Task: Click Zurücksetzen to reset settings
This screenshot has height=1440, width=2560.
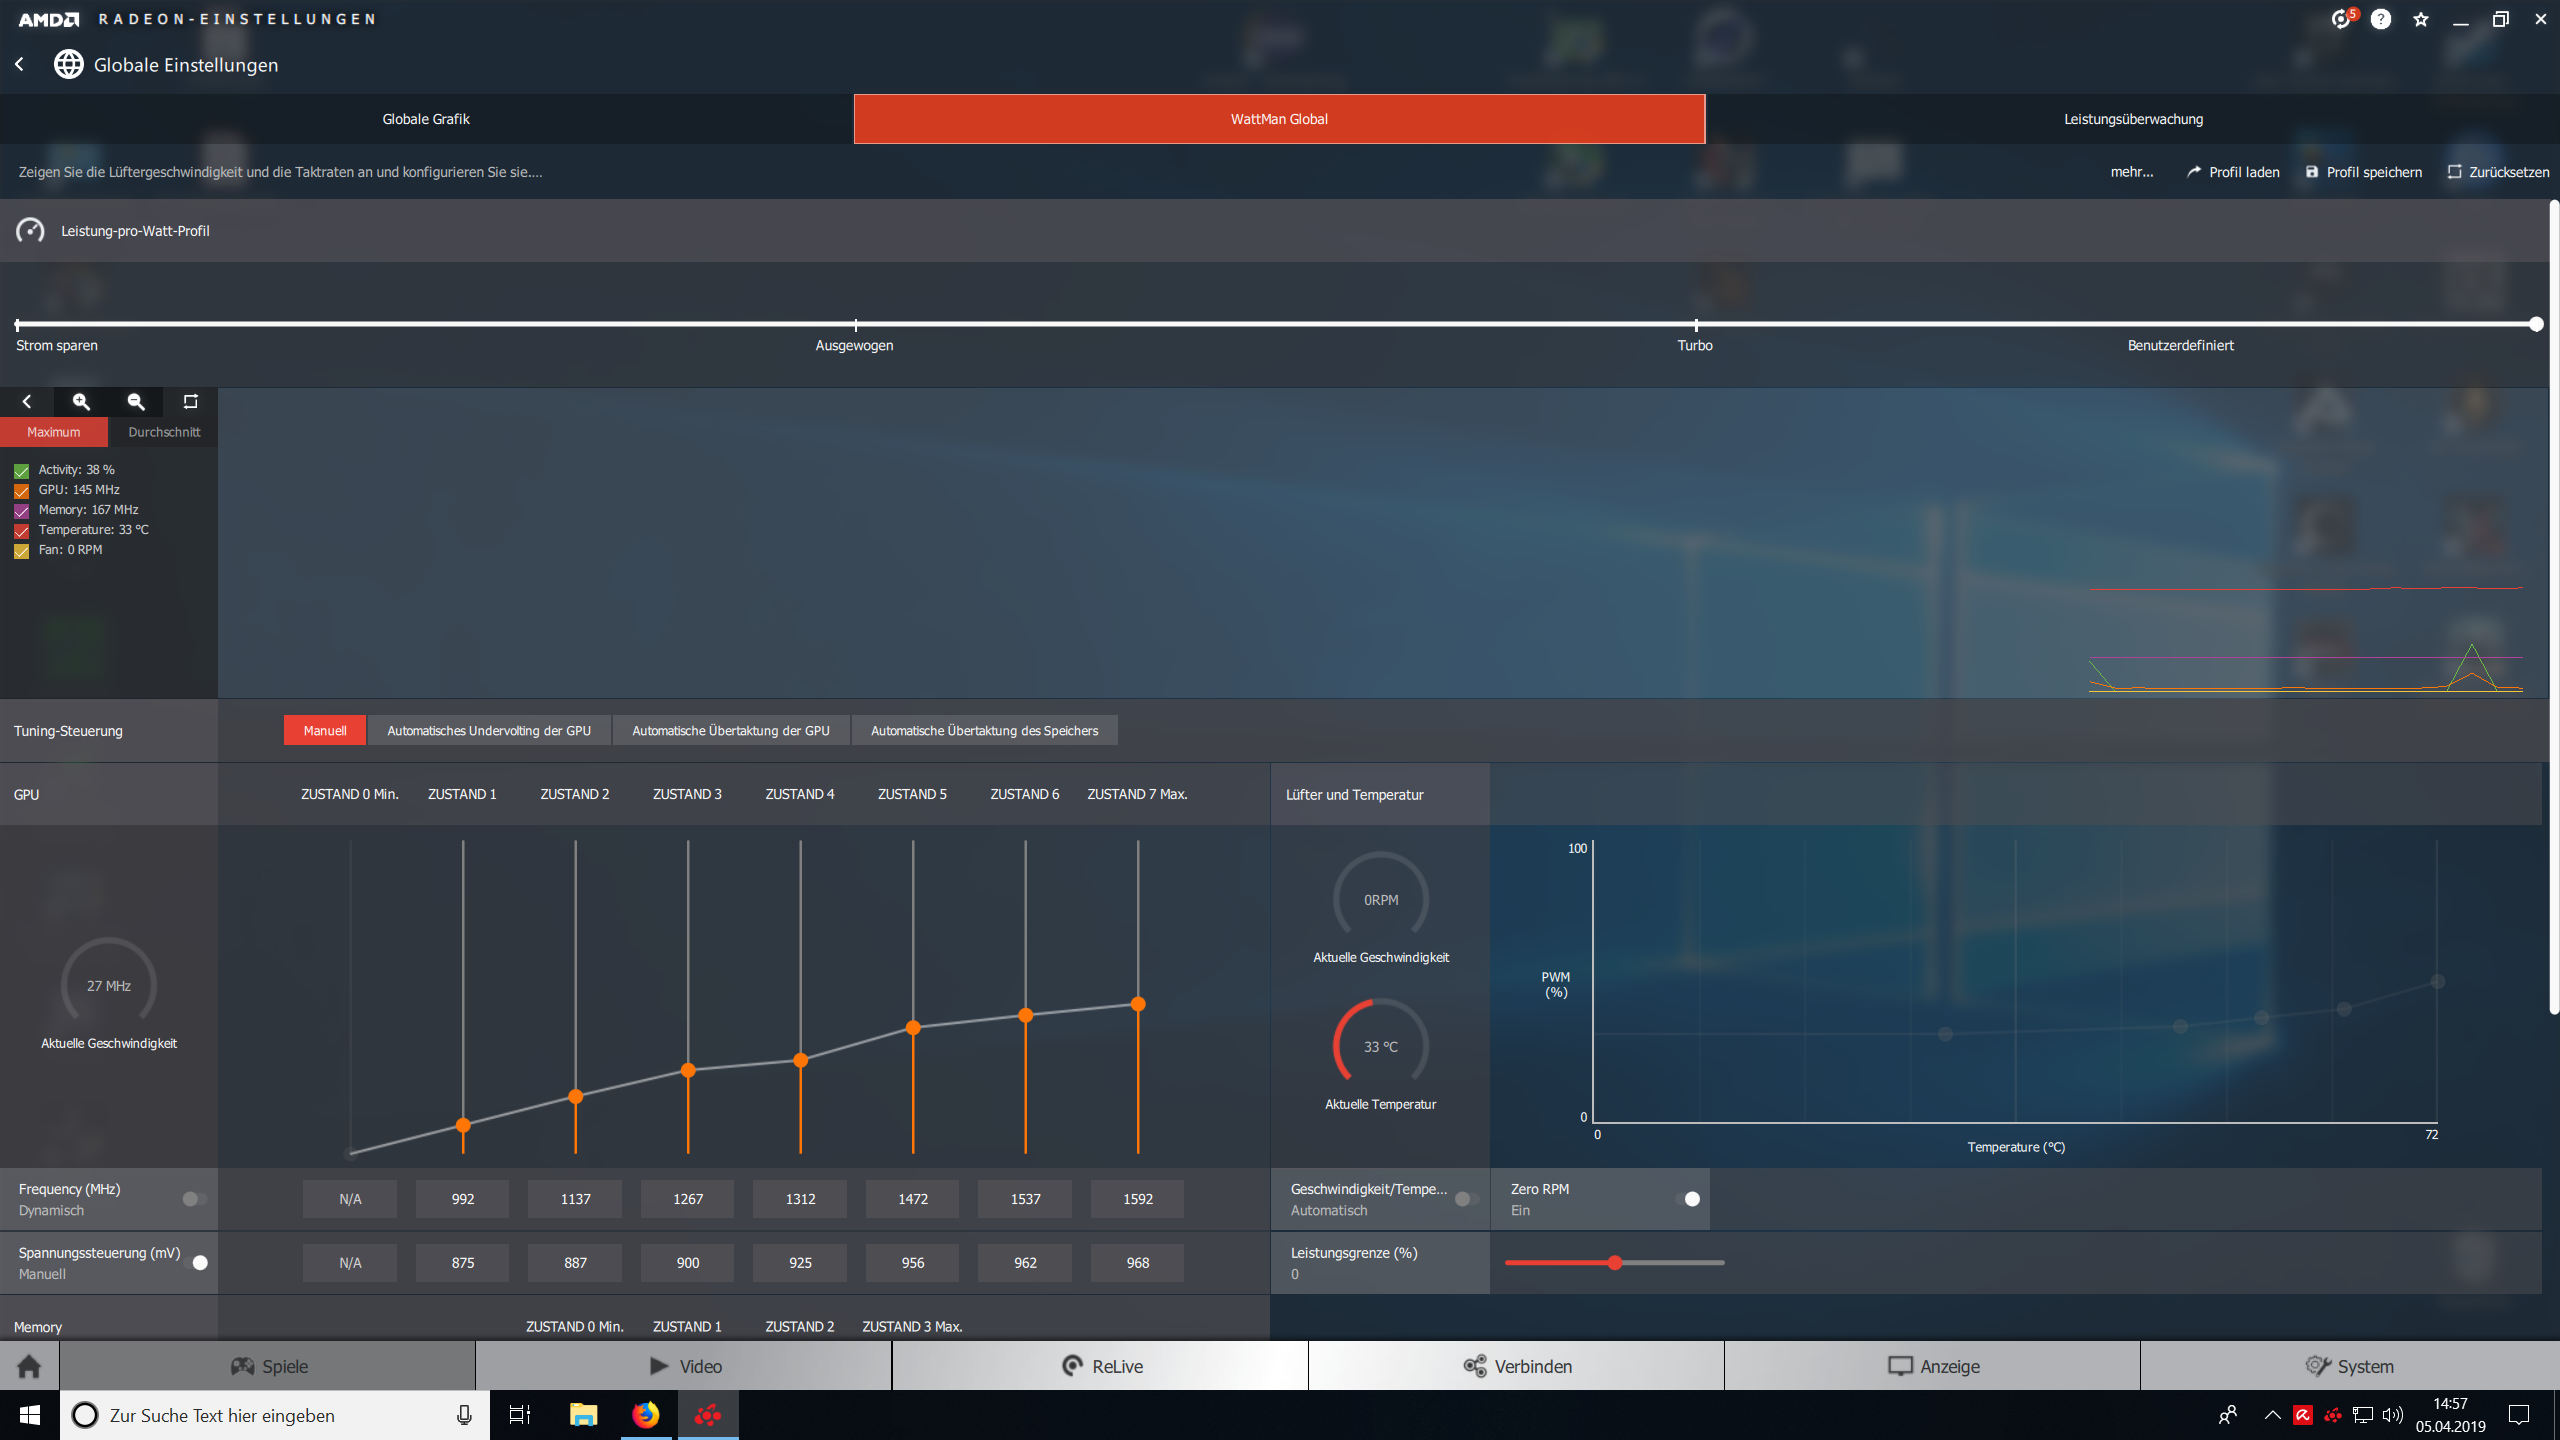Action: pos(2498,172)
